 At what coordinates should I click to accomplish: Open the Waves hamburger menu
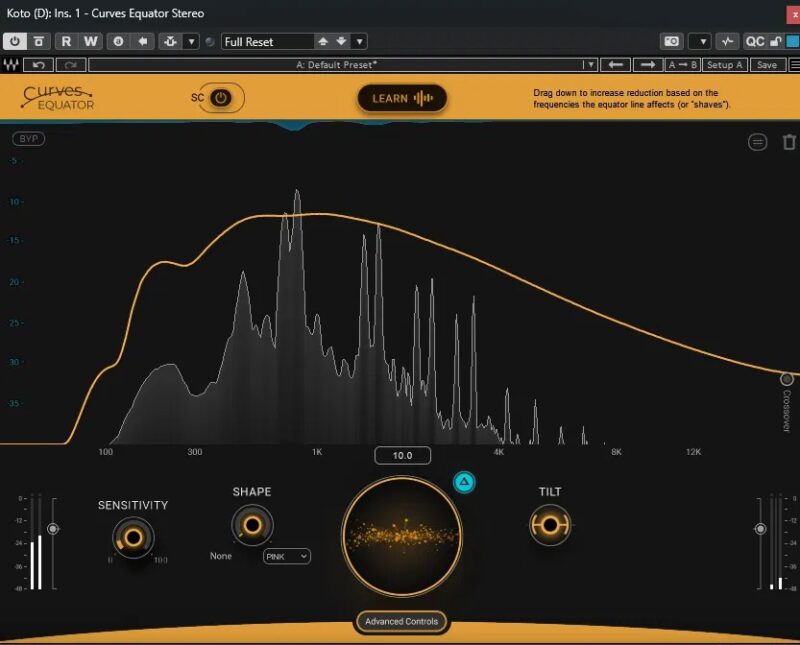coord(794,65)
